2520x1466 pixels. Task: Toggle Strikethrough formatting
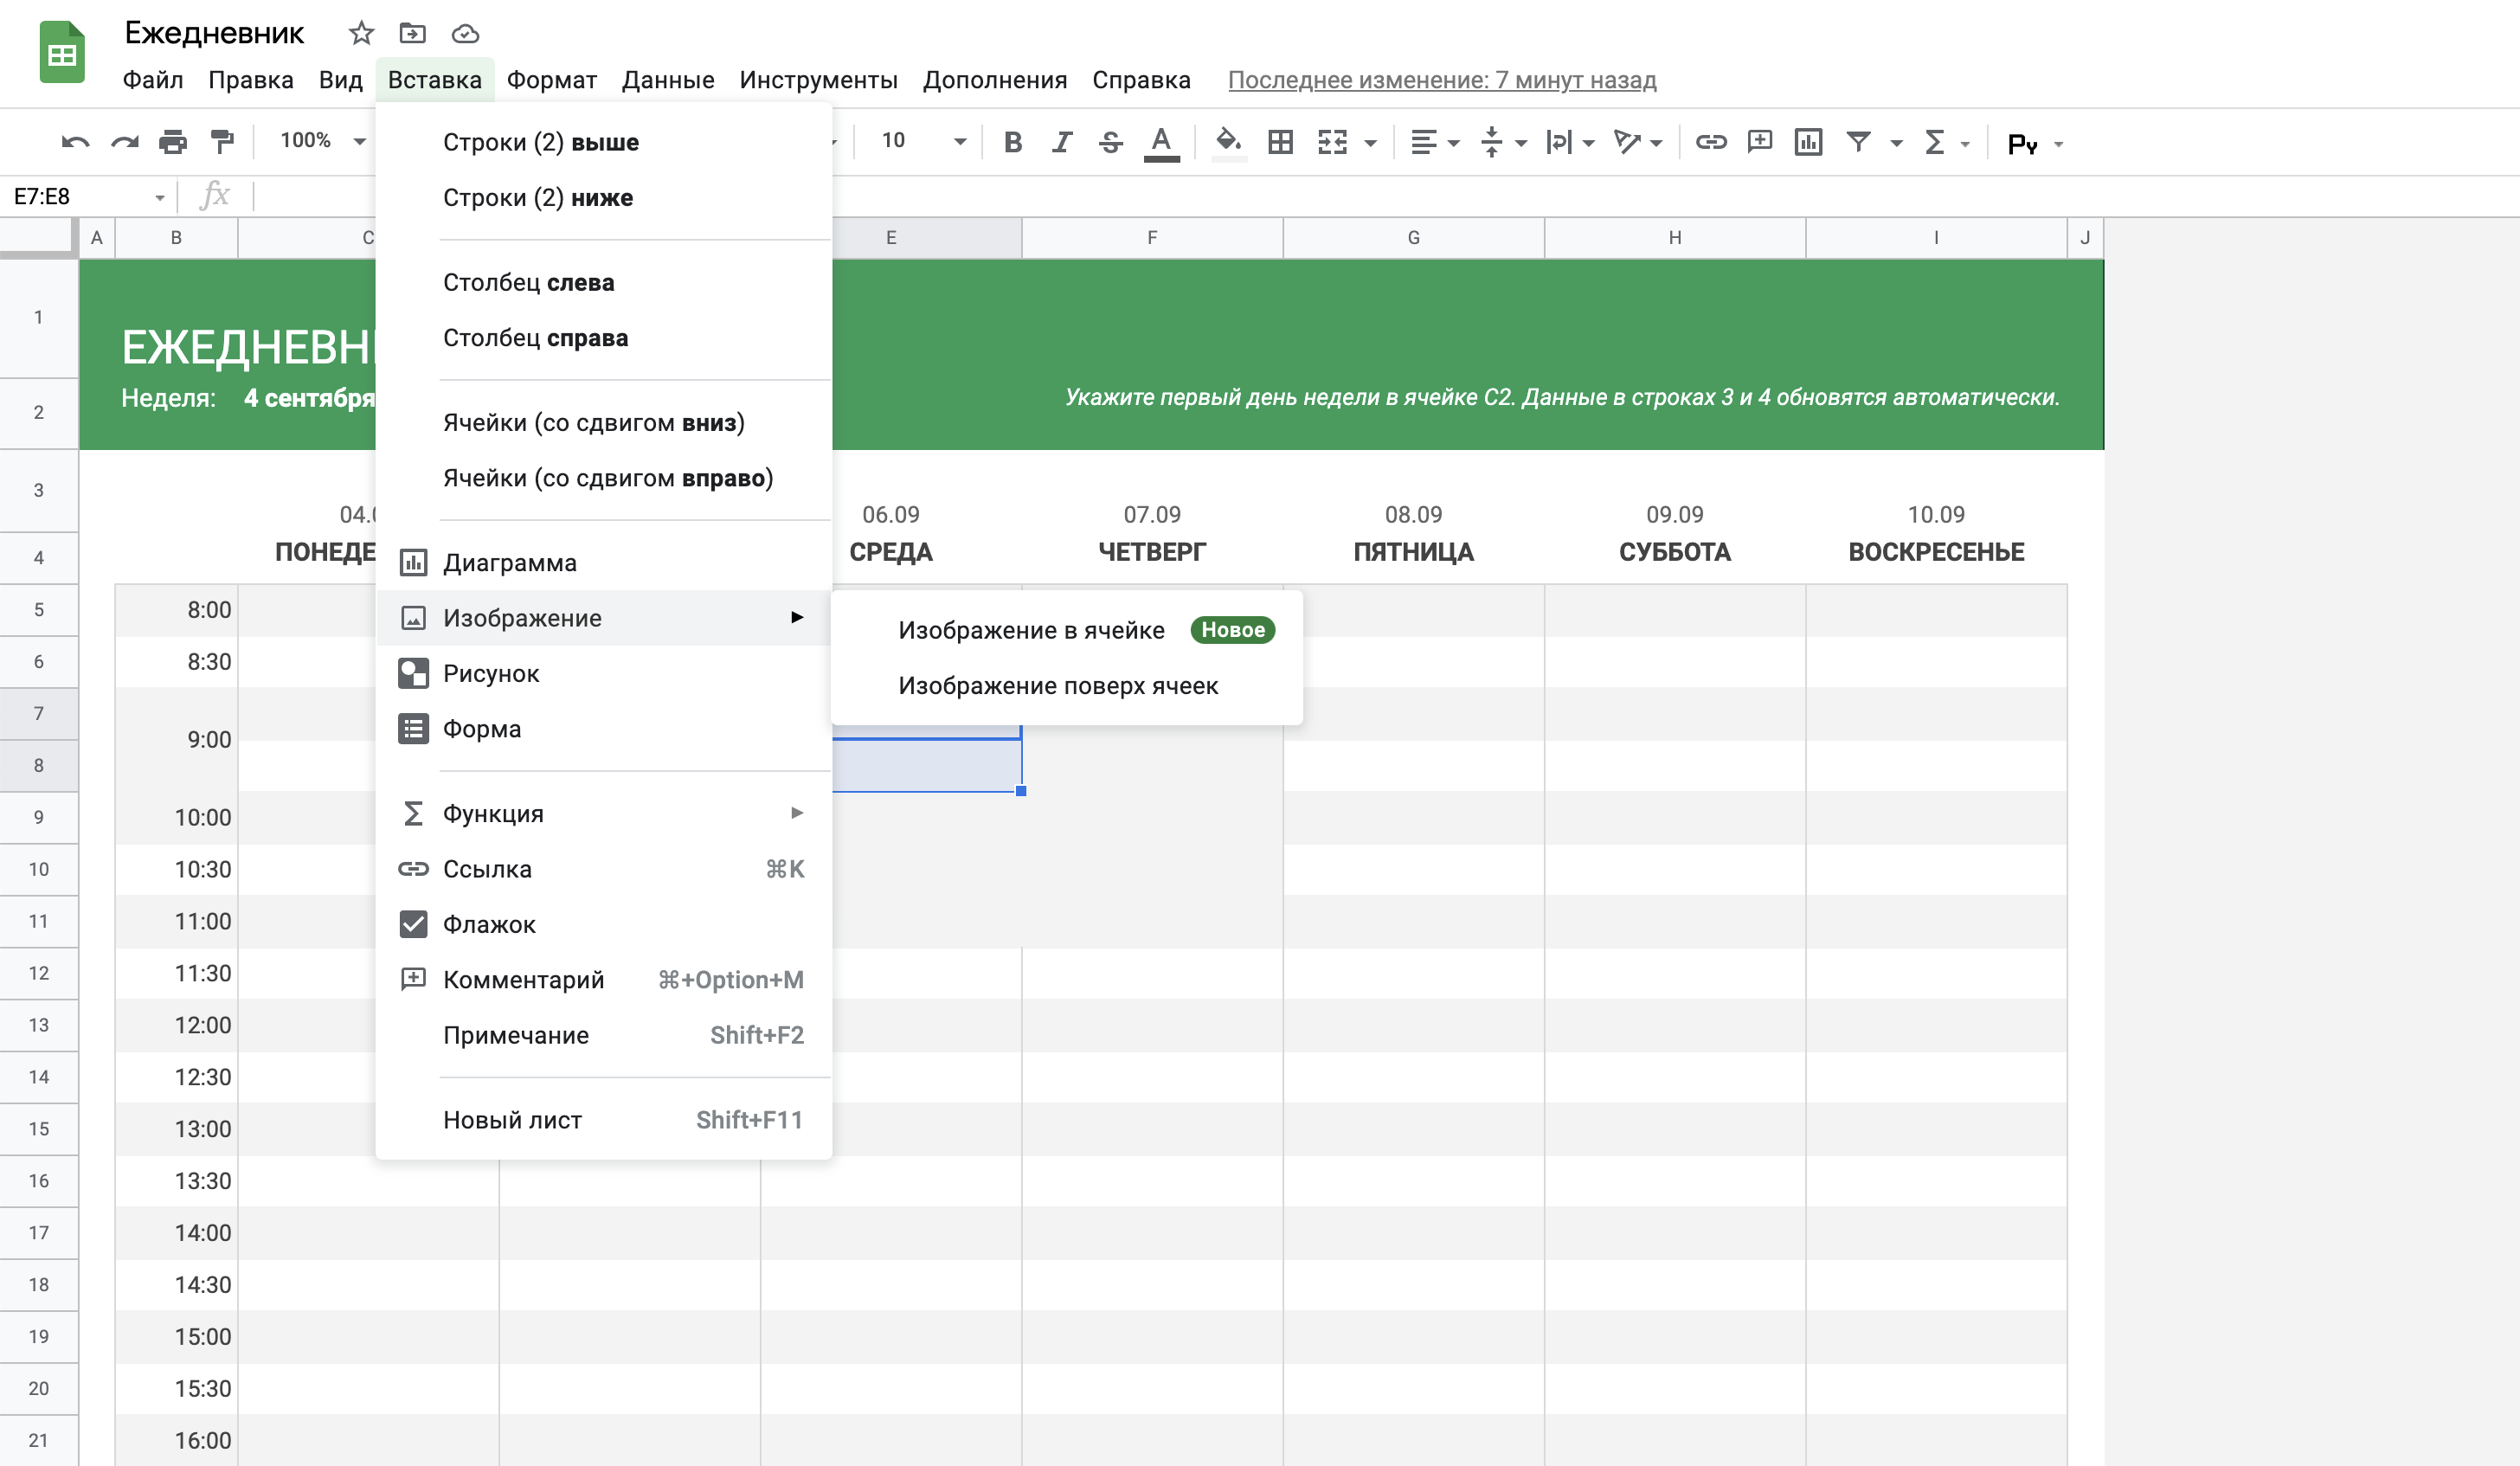pyautogui.click(x=1110, y=142)
